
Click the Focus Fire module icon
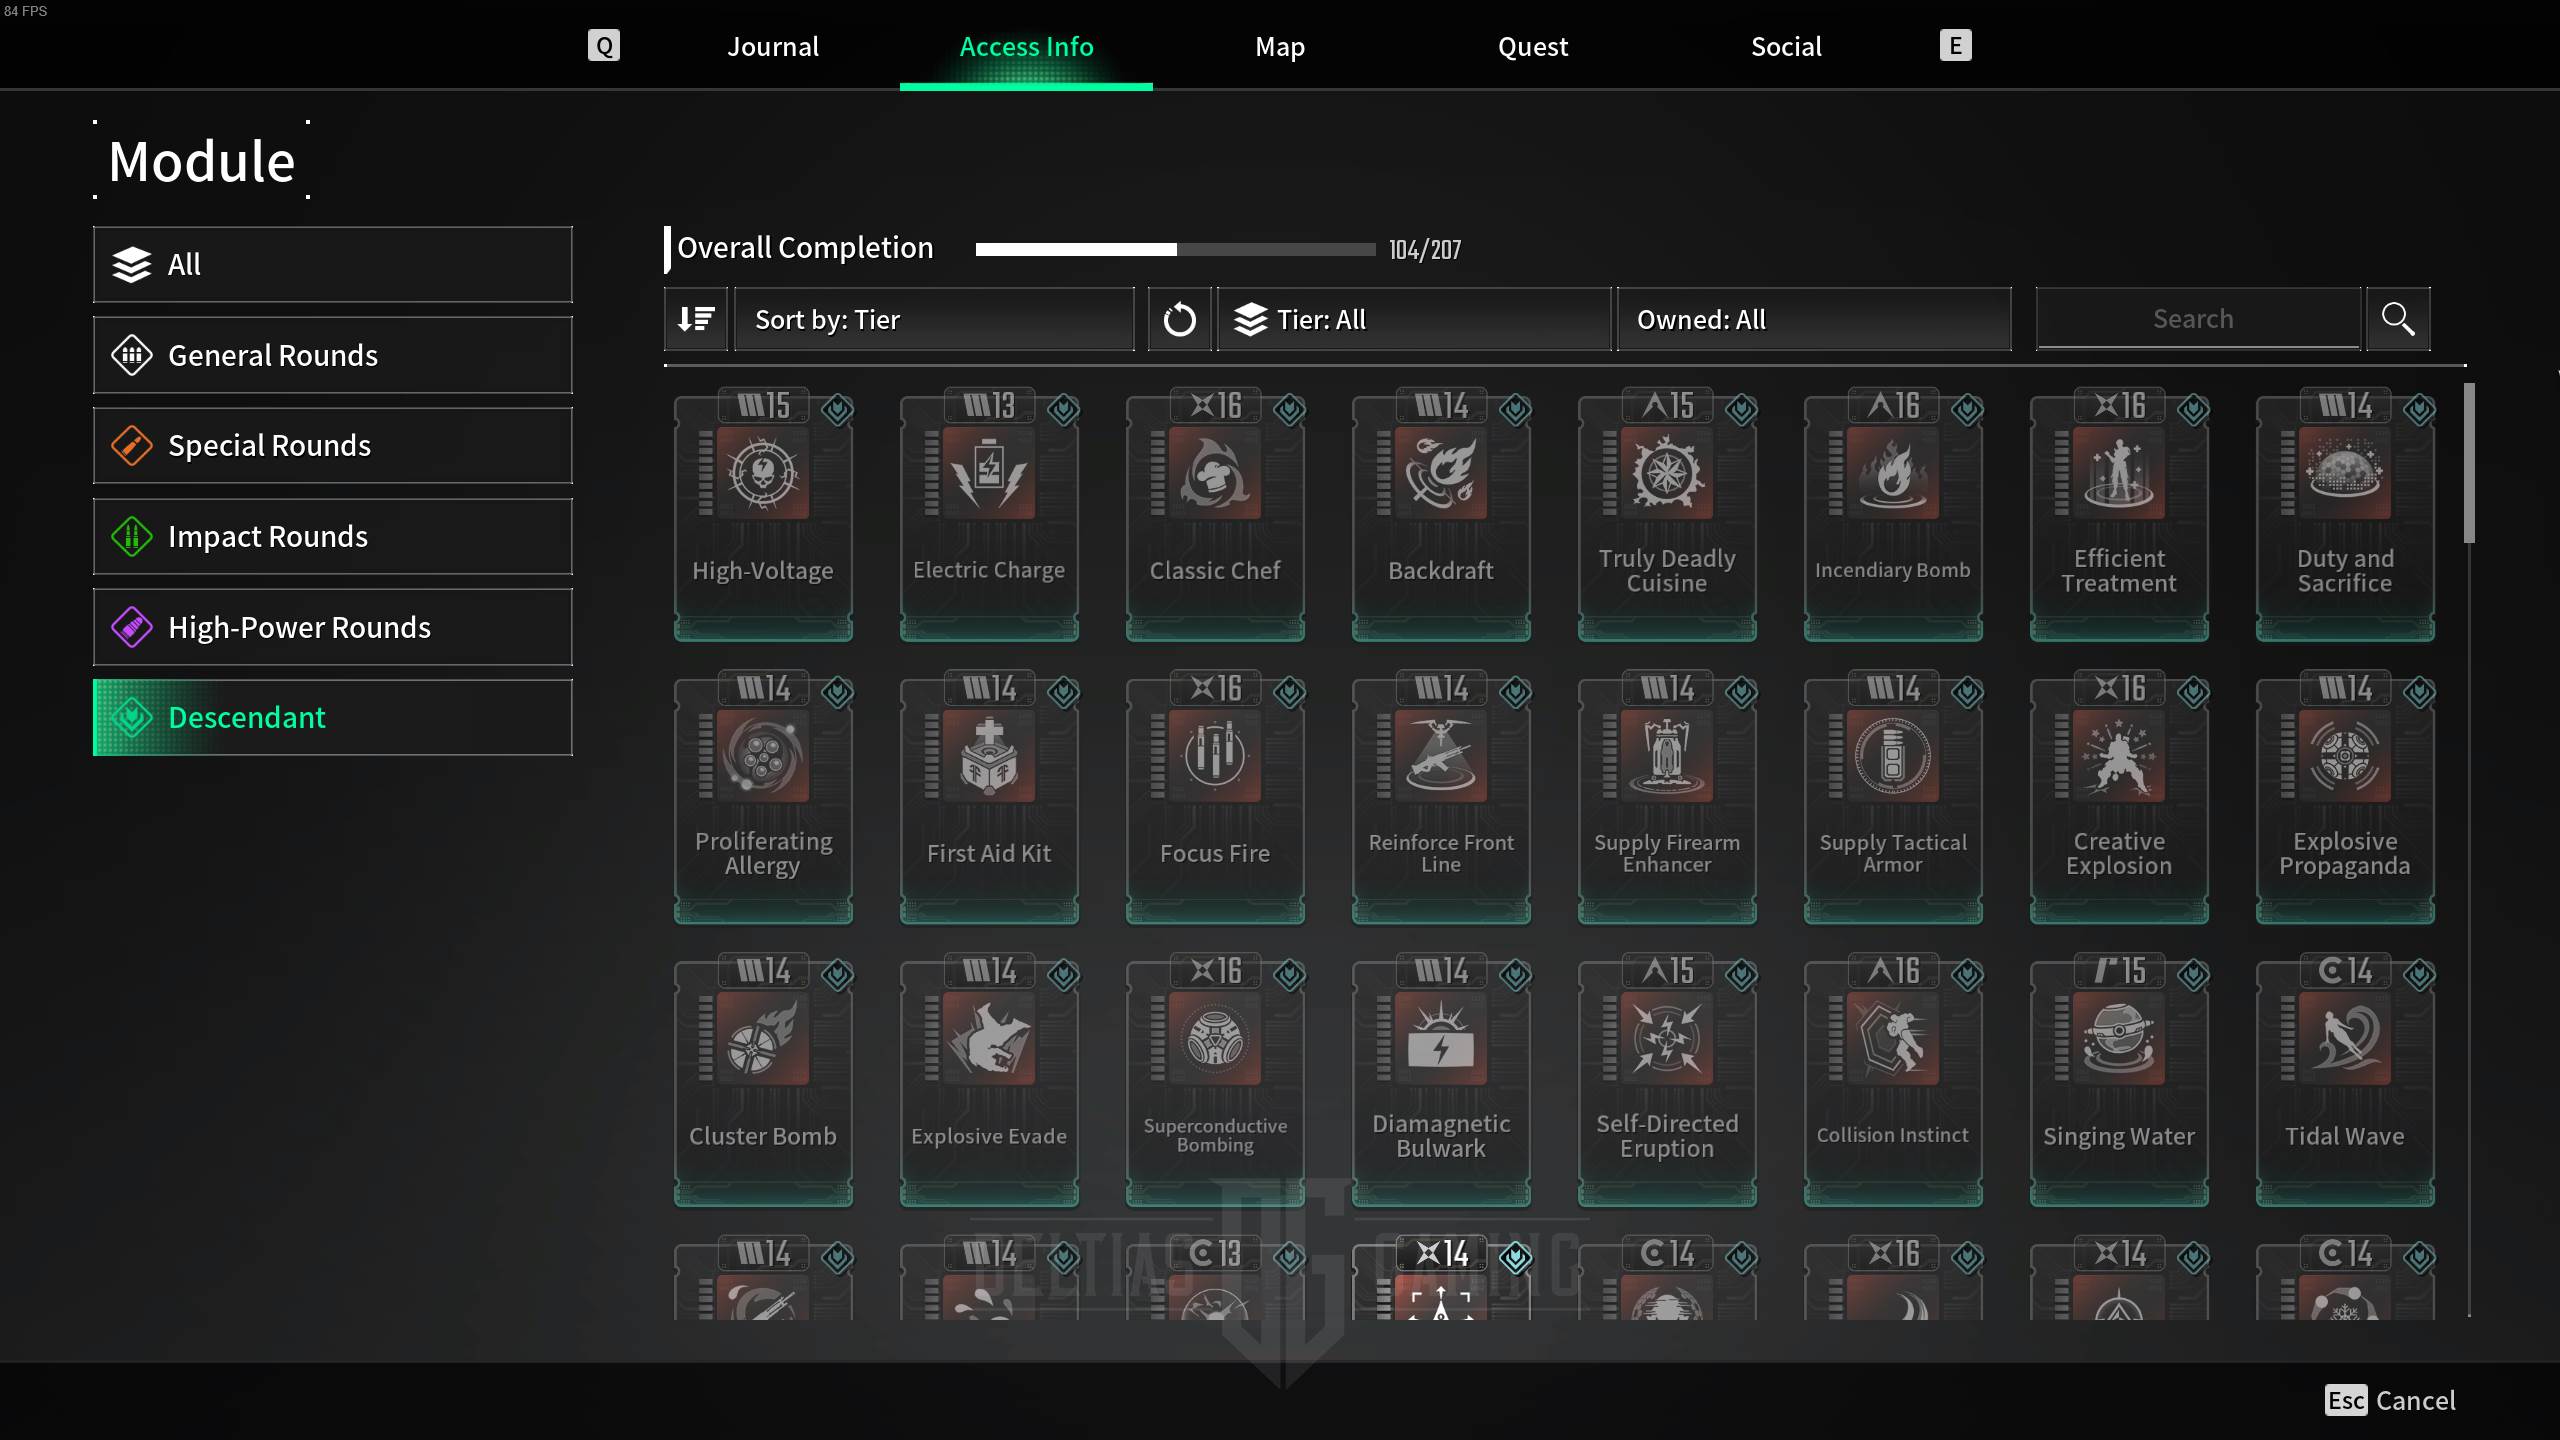pyautogui.click(x=1215, y=756)
